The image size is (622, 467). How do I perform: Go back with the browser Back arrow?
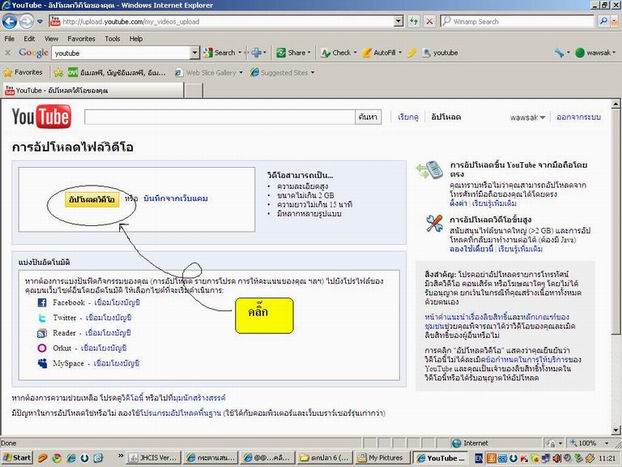pos(10,21)
